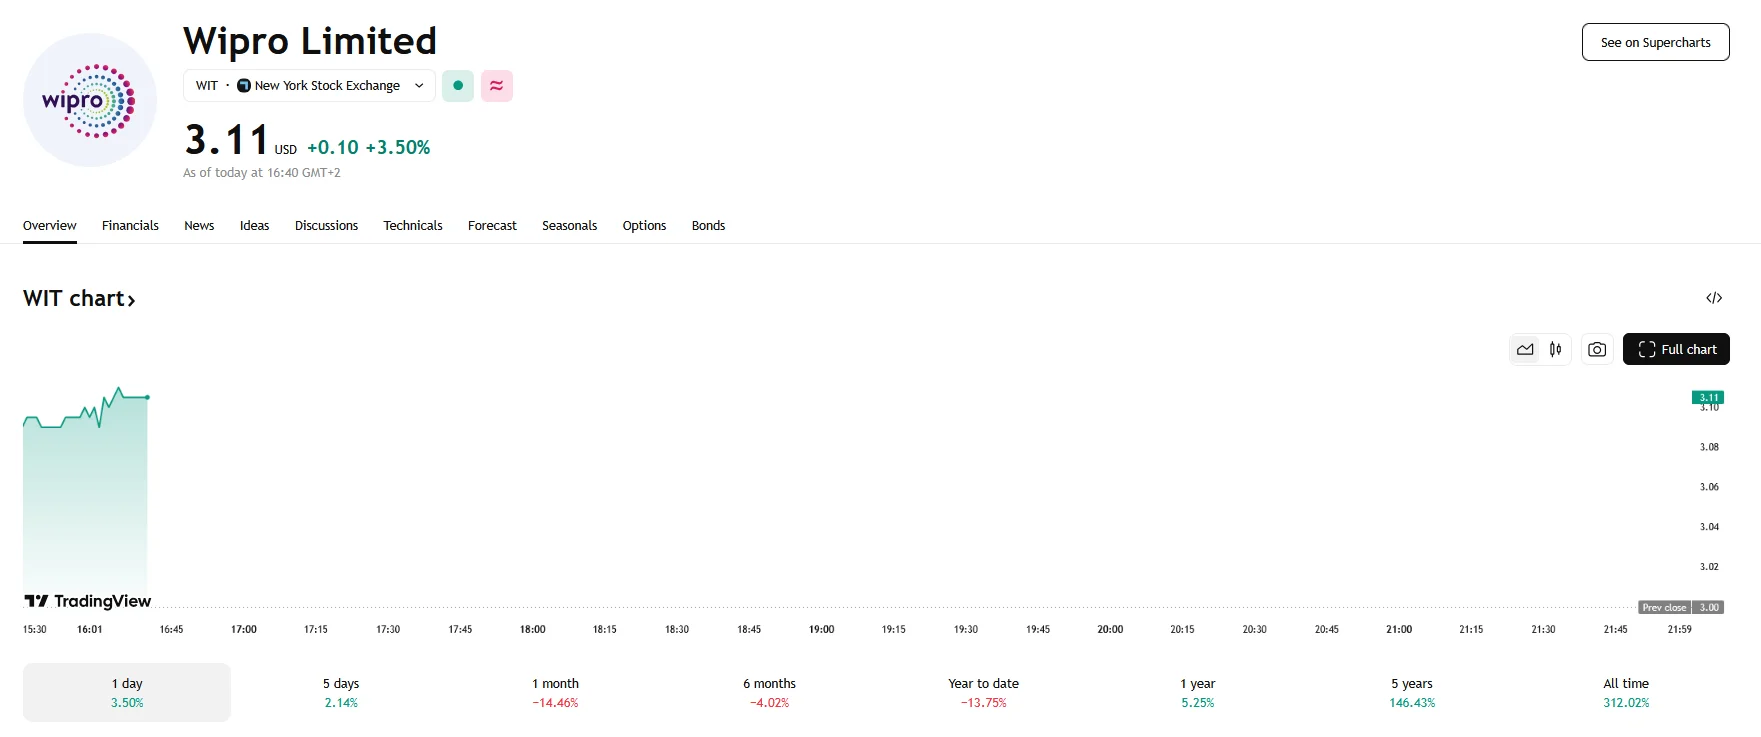Viewport: 1761px width, 737px height.
Task: Switch to candlestick chart style icon
Action: tap(1555, 349)
